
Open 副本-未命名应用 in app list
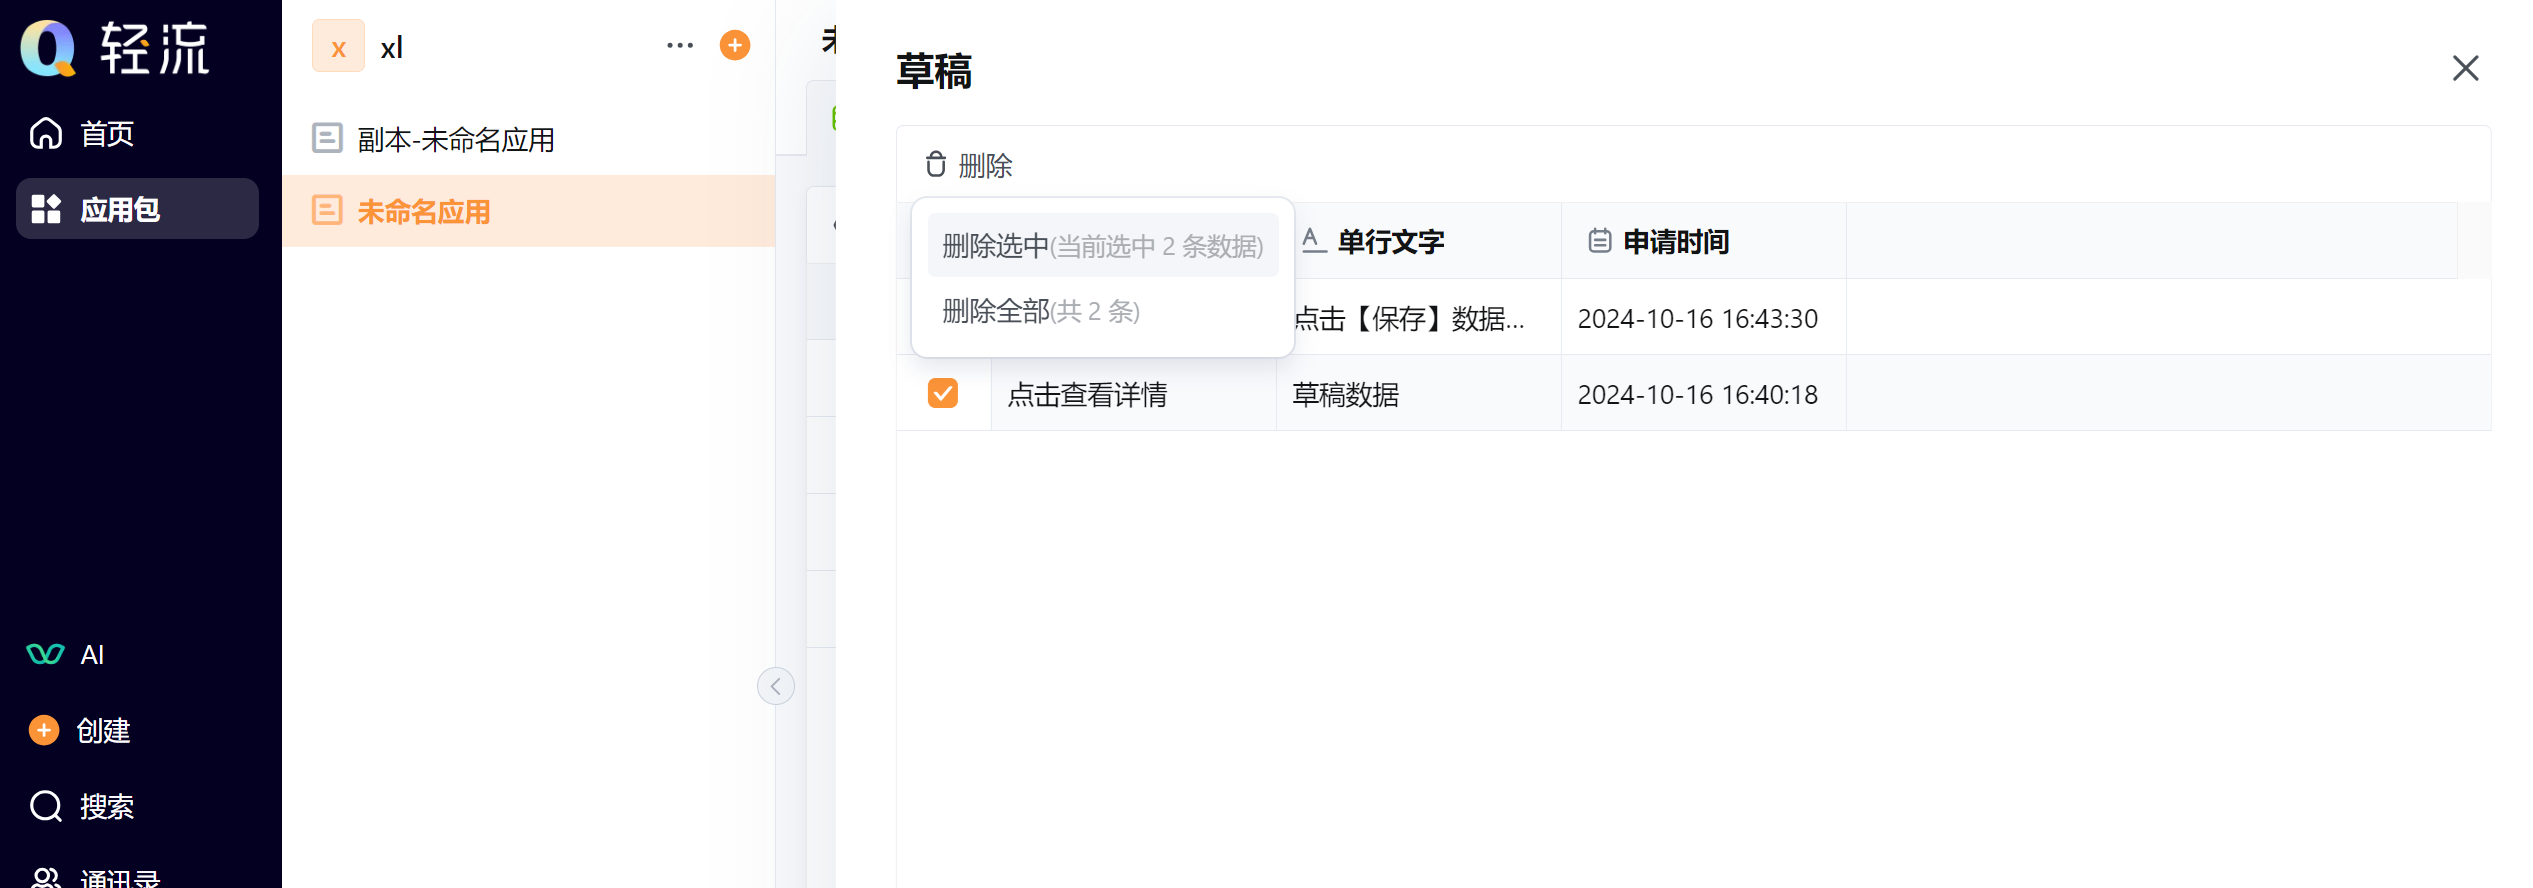coord(528,139)
